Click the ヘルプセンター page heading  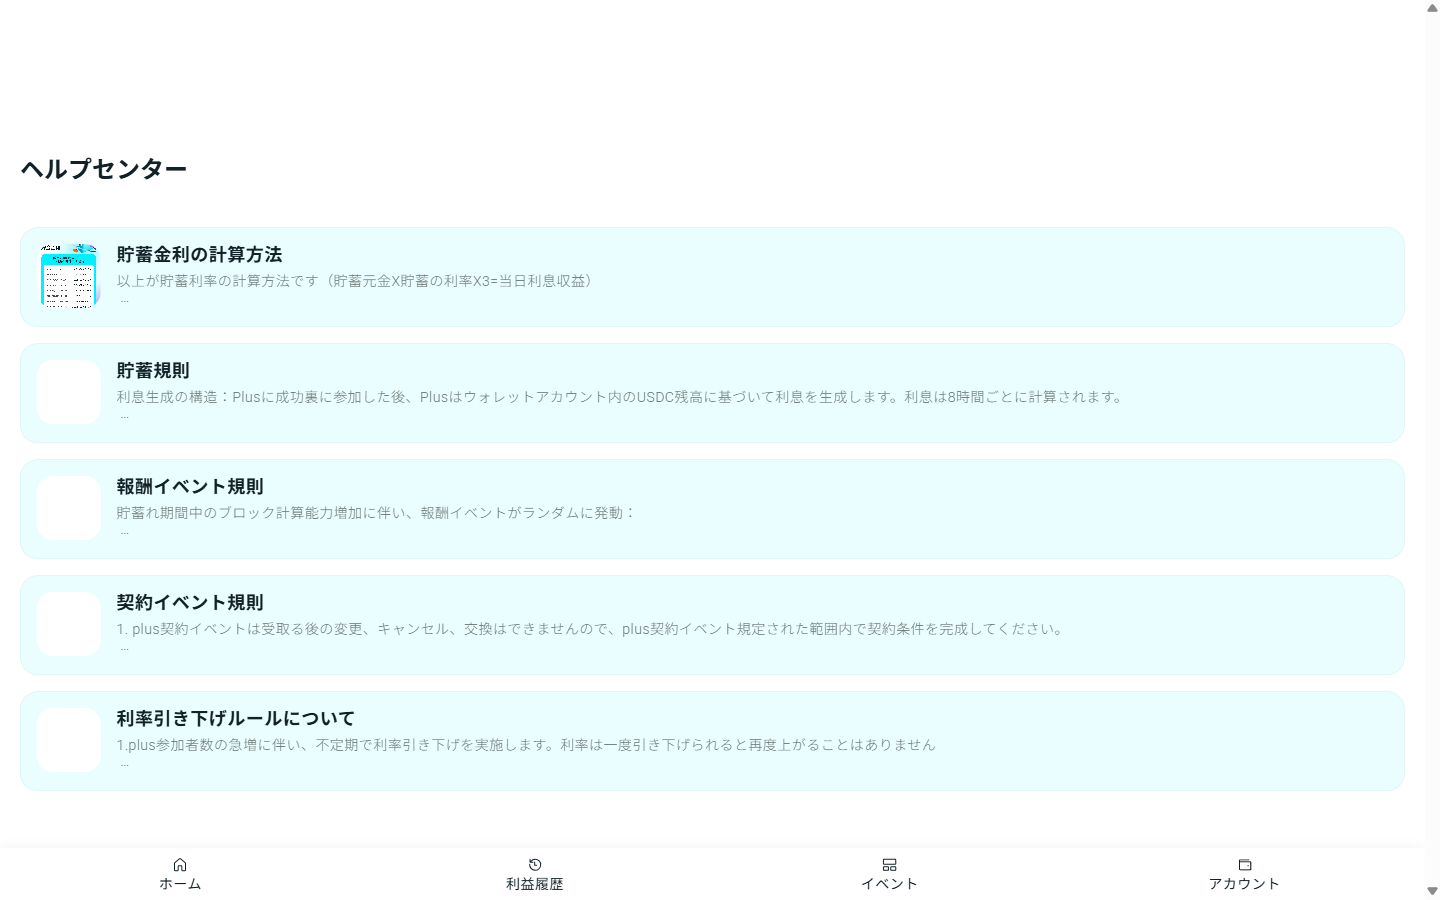[104, 169]
